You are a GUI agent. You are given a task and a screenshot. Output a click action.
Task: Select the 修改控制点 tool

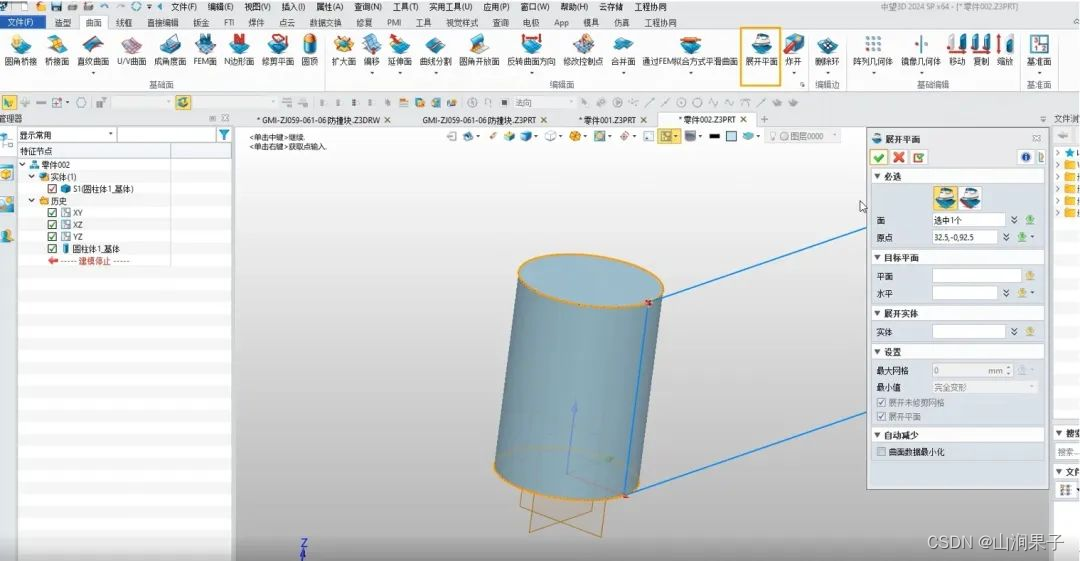[x=583, y=50]
